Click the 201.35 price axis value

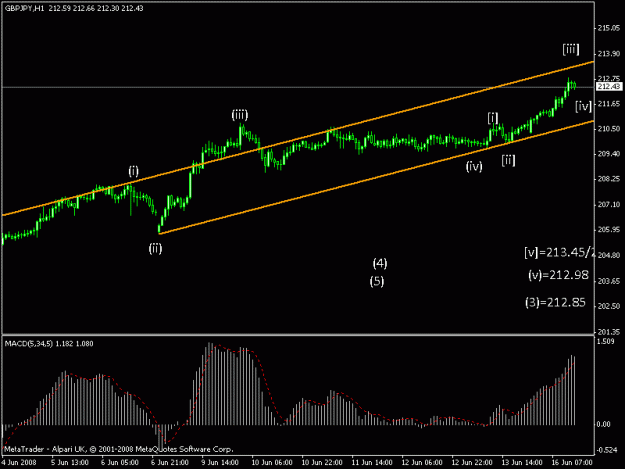609,332
